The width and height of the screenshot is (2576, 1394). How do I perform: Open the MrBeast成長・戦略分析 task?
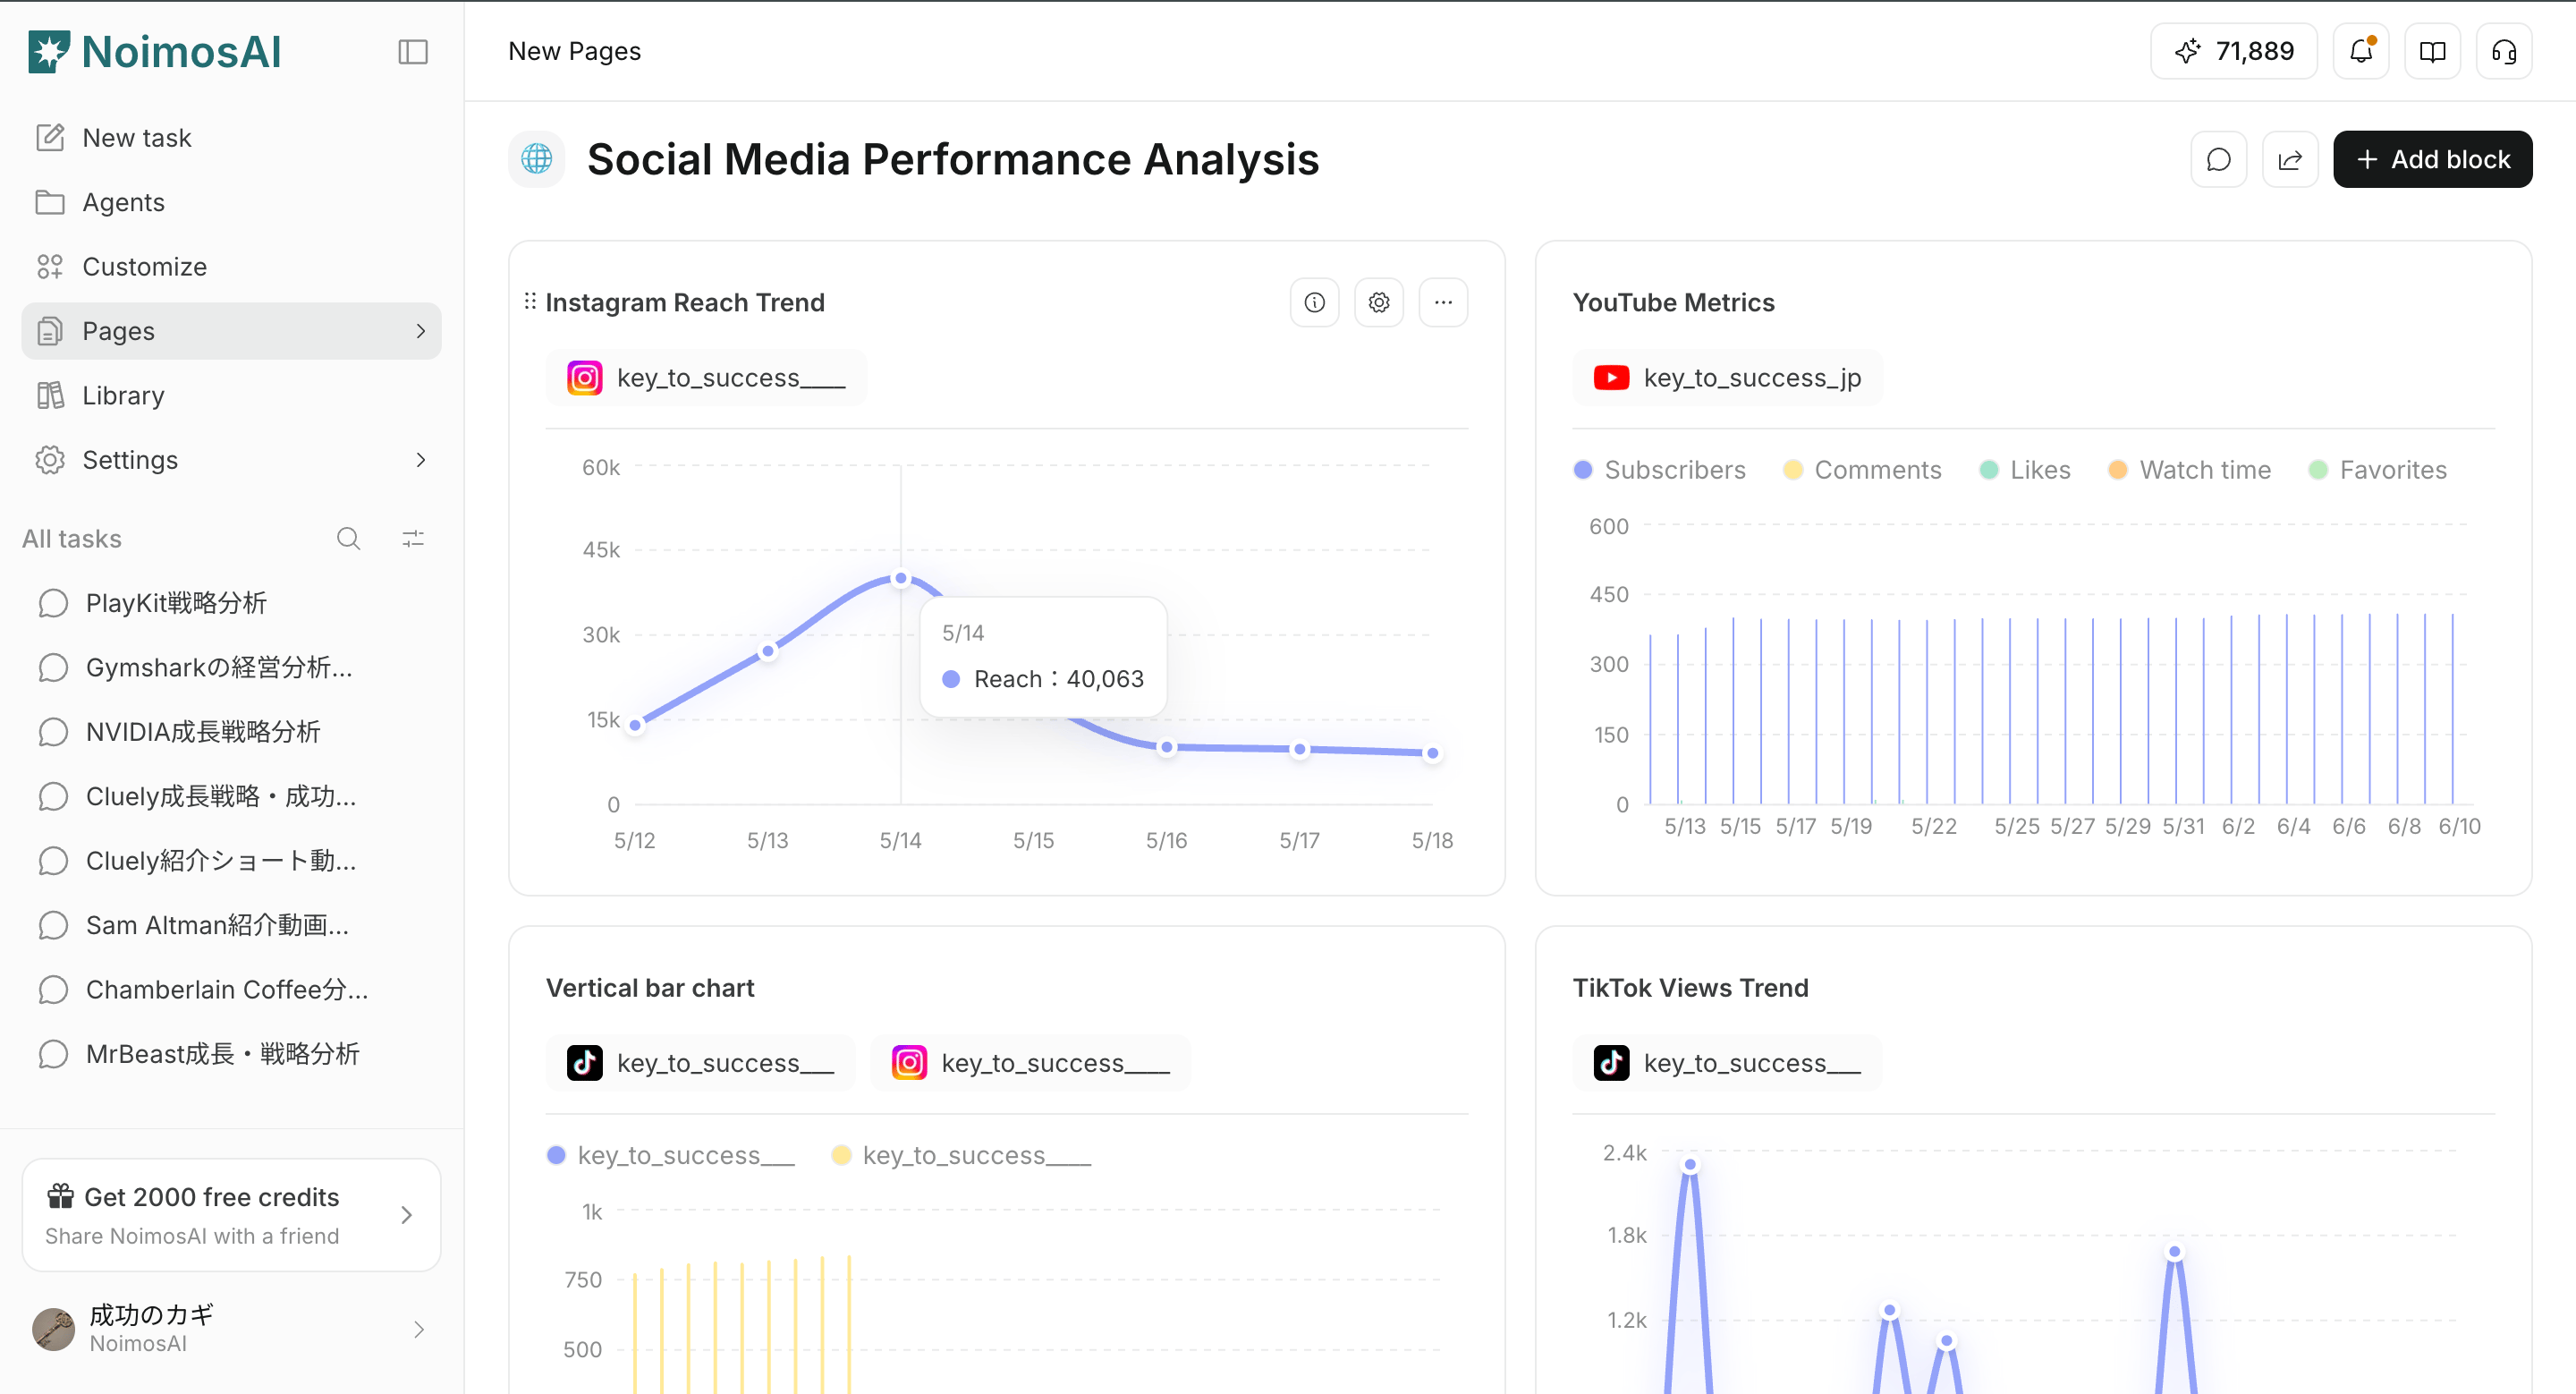(x=231, y=1054)
